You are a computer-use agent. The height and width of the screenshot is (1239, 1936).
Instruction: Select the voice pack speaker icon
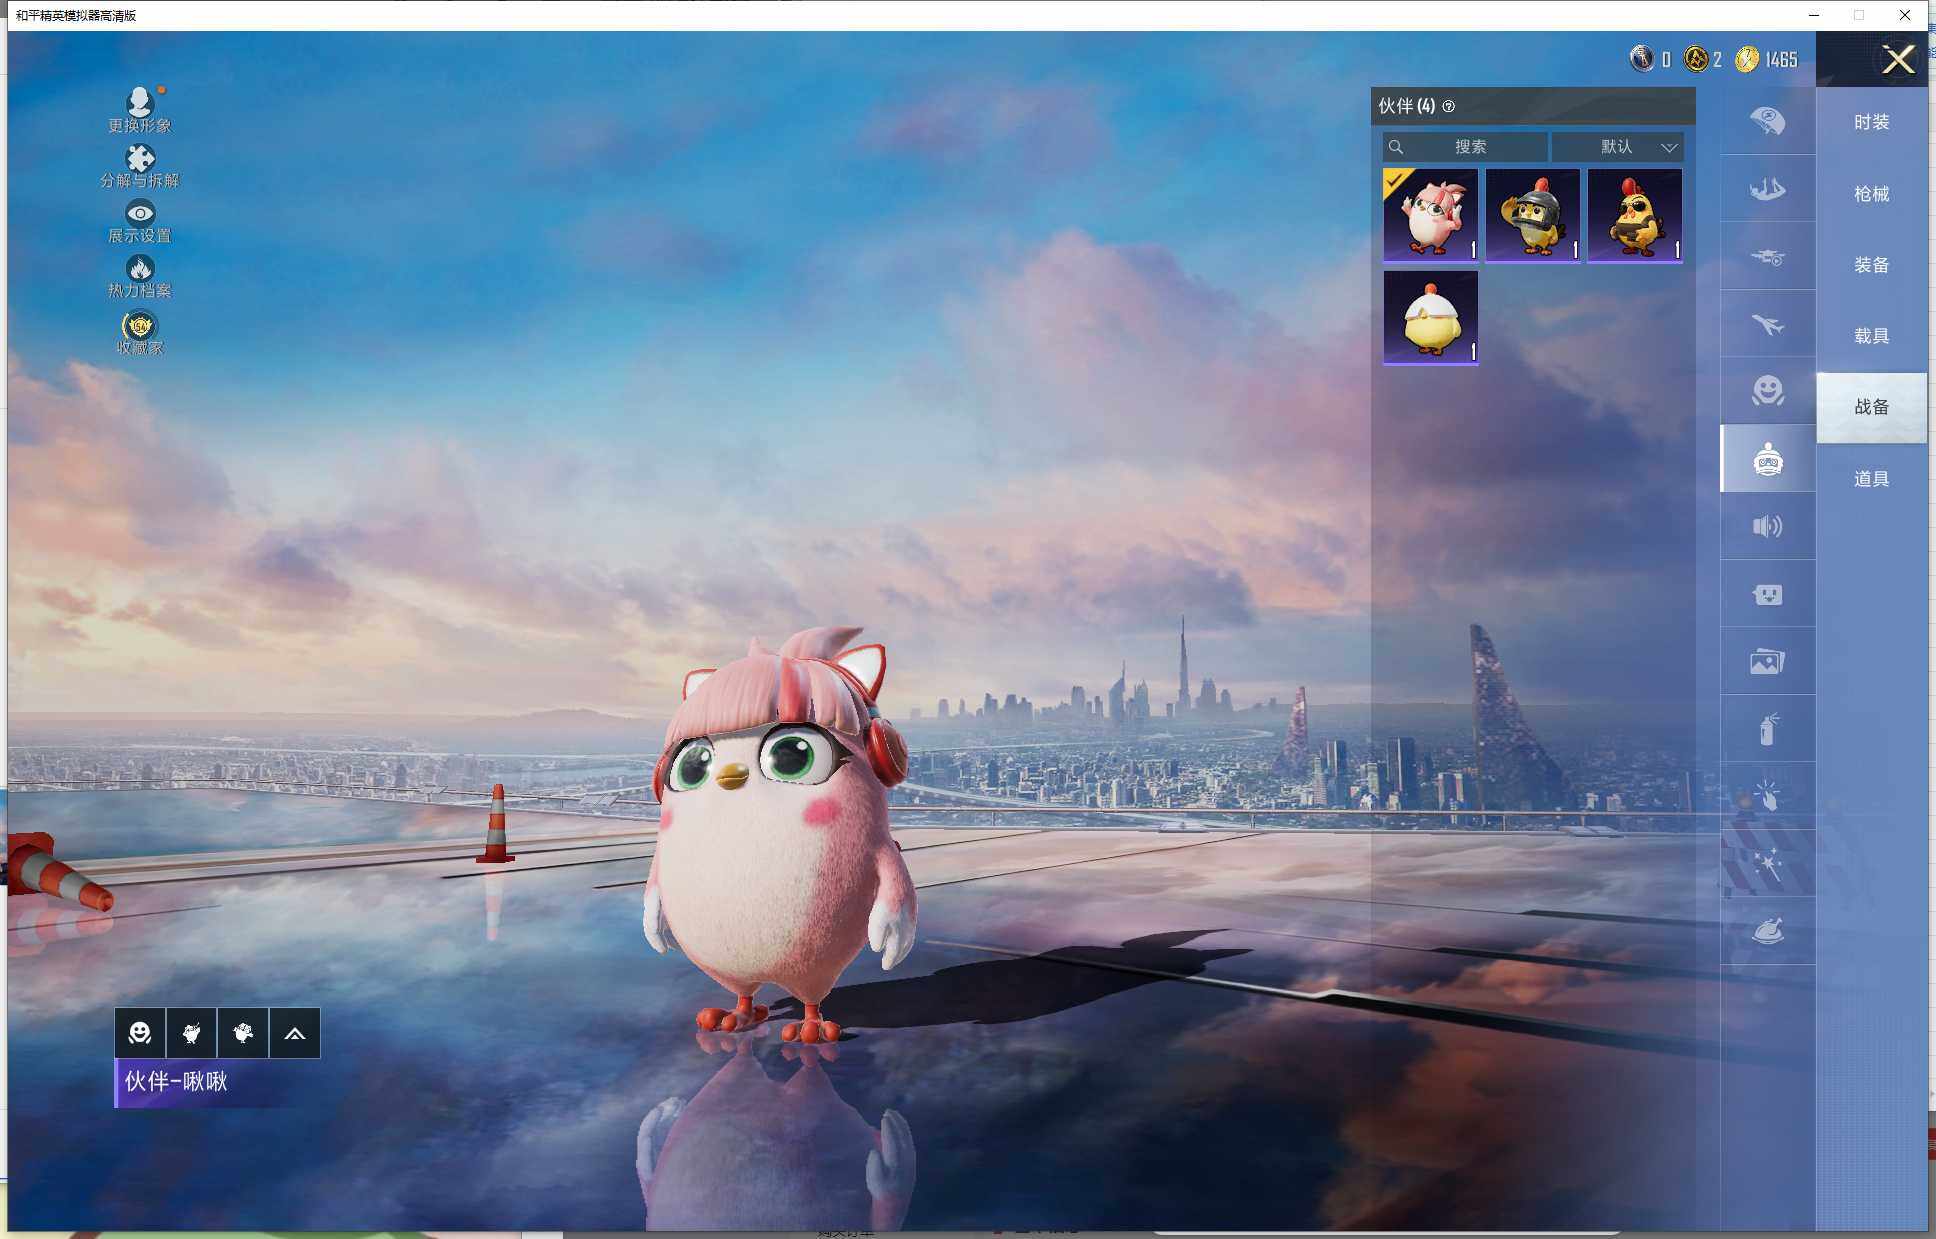pyautogui.click(x=1767, y=526)
